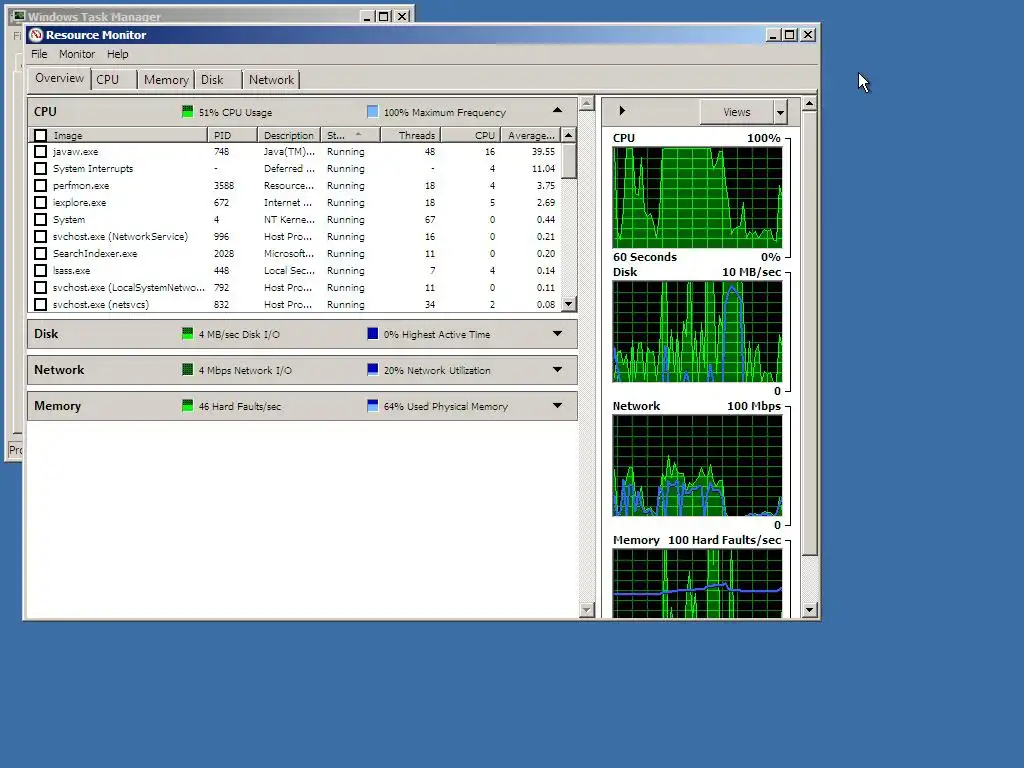Click the Memory hard faults graph
Screen dimensions: 1024x768
coord(697,583)
